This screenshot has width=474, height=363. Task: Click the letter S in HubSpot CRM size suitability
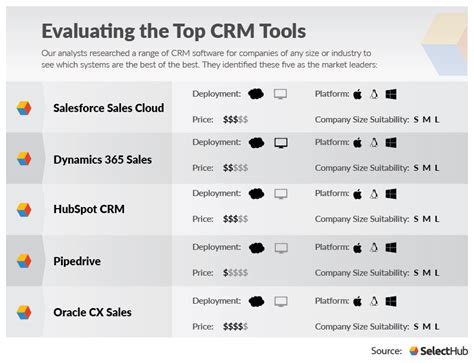coord(416,219)
